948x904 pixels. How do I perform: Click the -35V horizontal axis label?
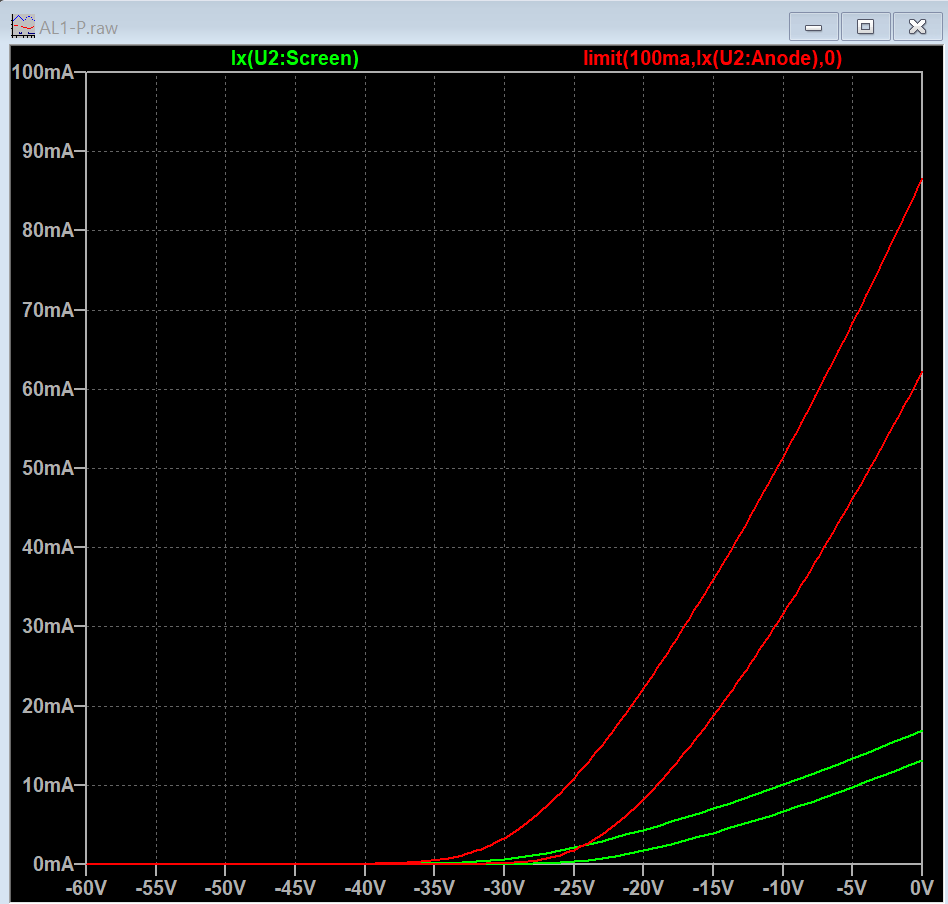point(434,888)
